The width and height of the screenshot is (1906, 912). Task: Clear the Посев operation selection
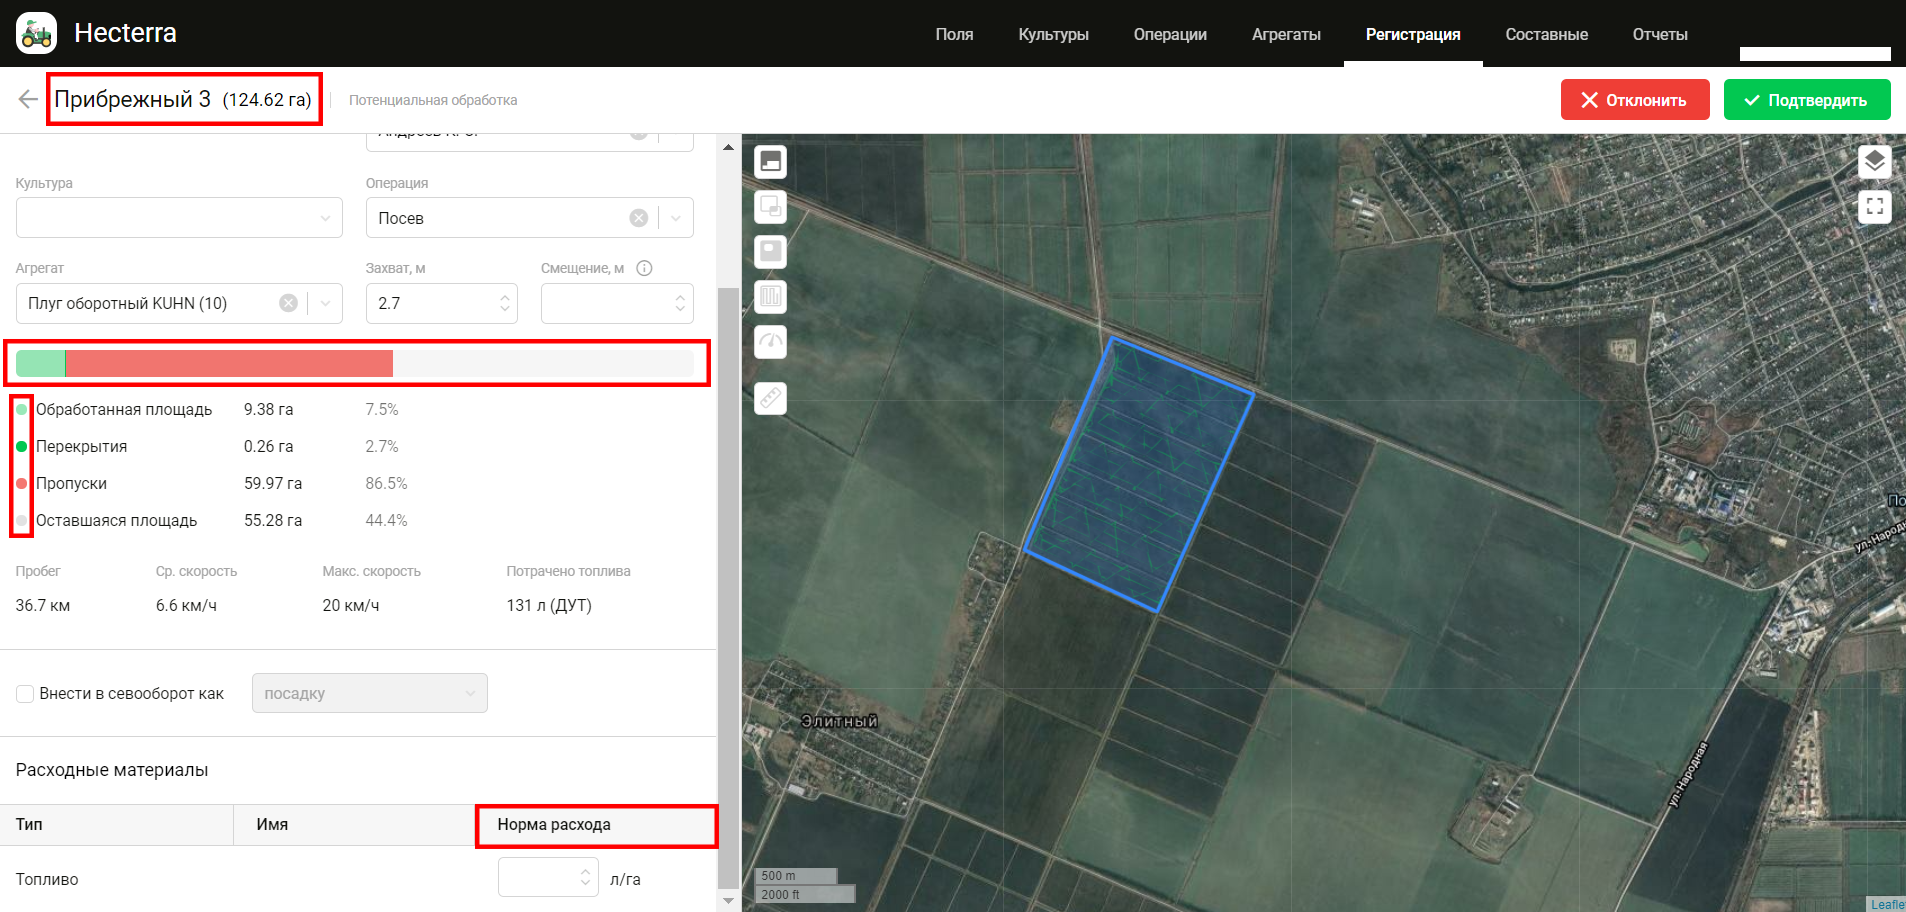point(639,218)
